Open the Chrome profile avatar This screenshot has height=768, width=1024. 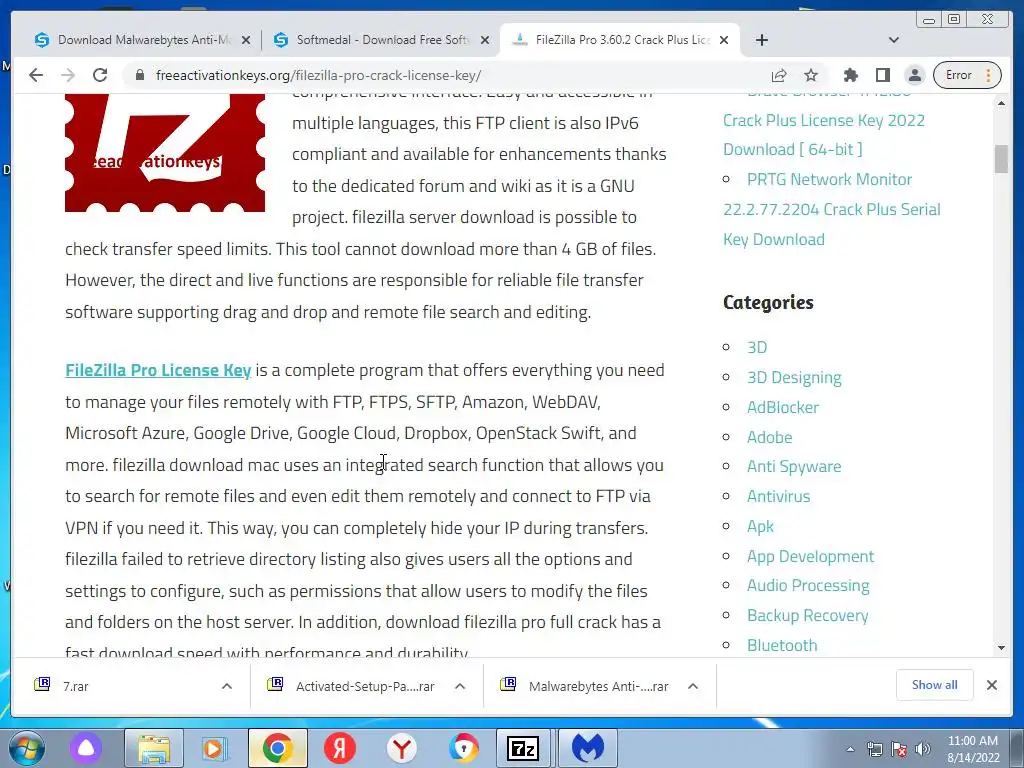915,75
